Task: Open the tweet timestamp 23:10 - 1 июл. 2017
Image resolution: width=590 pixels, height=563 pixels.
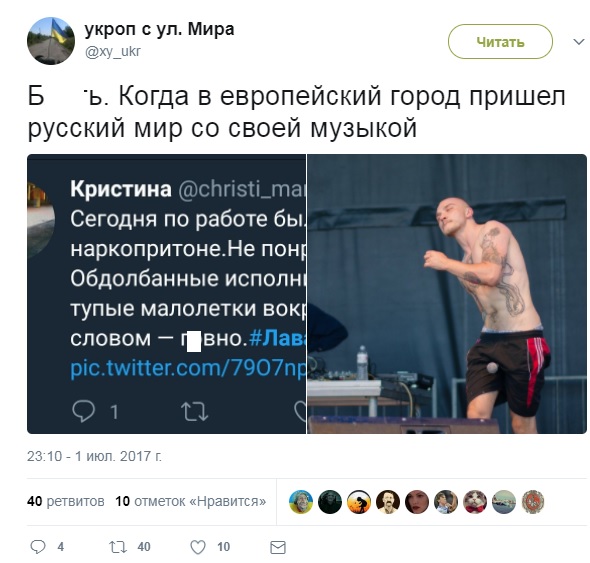Action: coord(94,456)
